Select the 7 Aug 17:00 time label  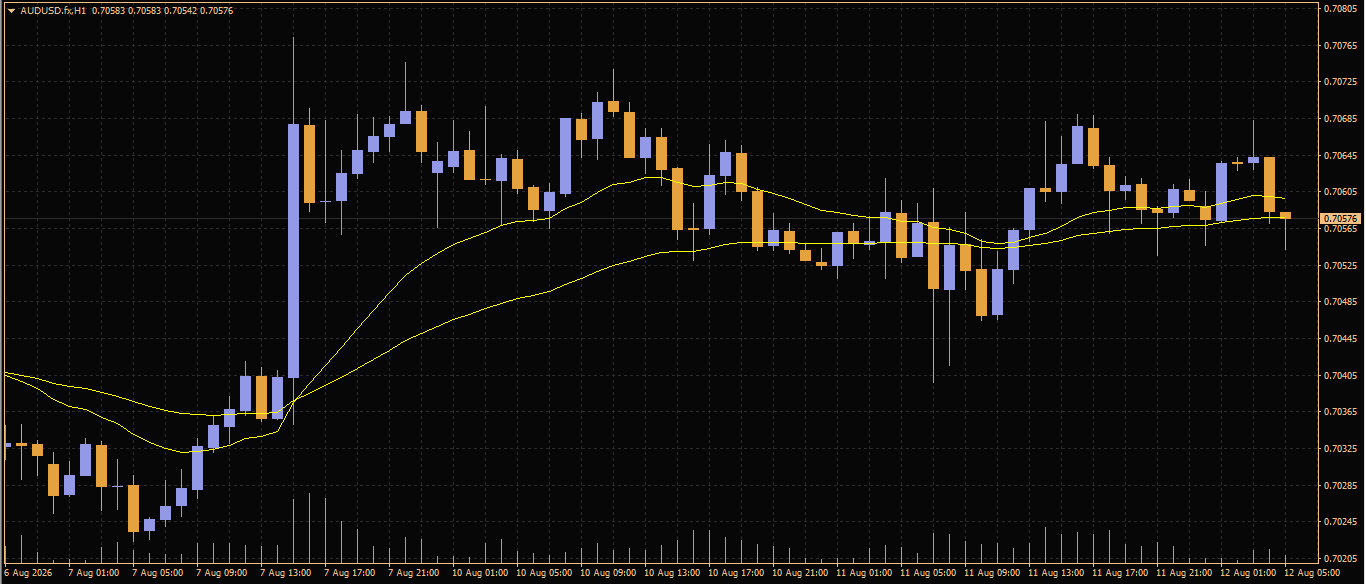(350, 574)
